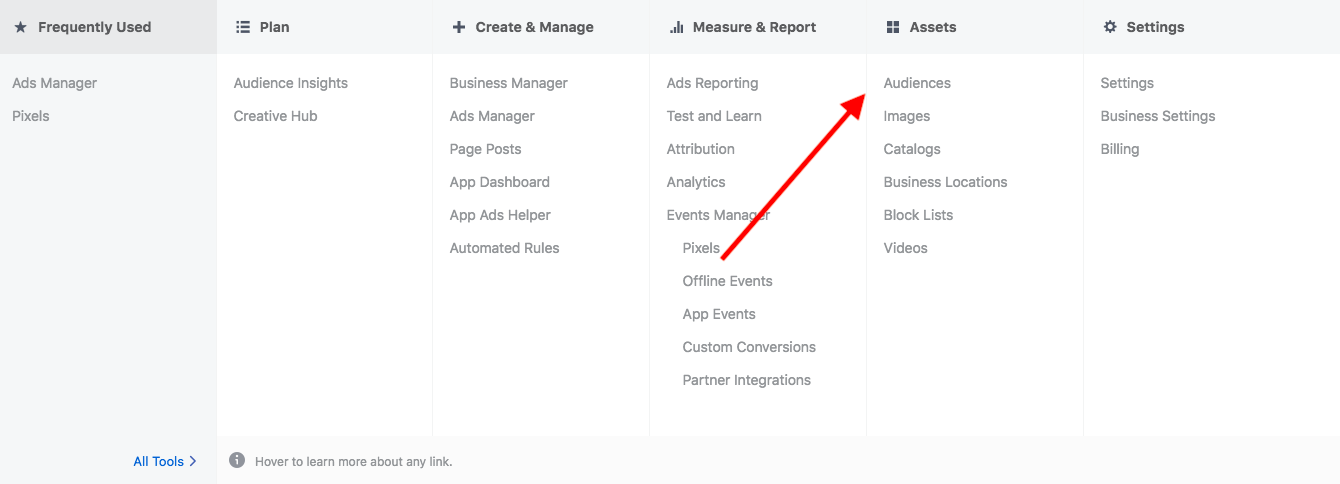Select the Create & Manage header text

click(535, 27)
